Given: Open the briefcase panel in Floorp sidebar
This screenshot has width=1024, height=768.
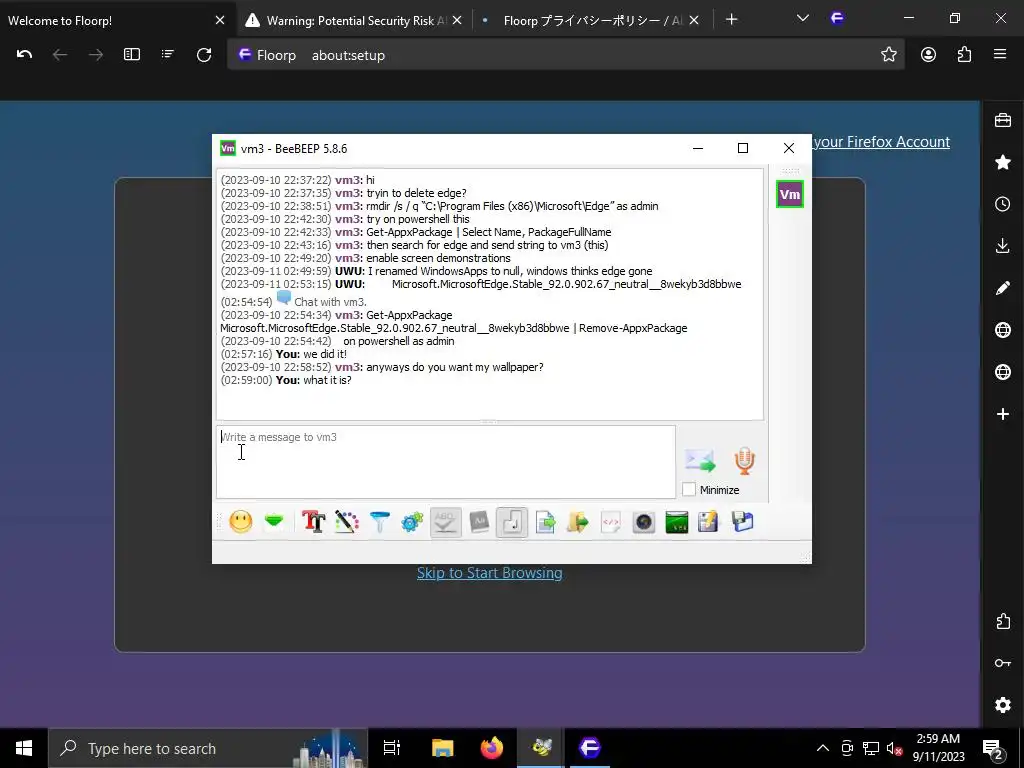Looking at the screenshot, I should 1003,120.
